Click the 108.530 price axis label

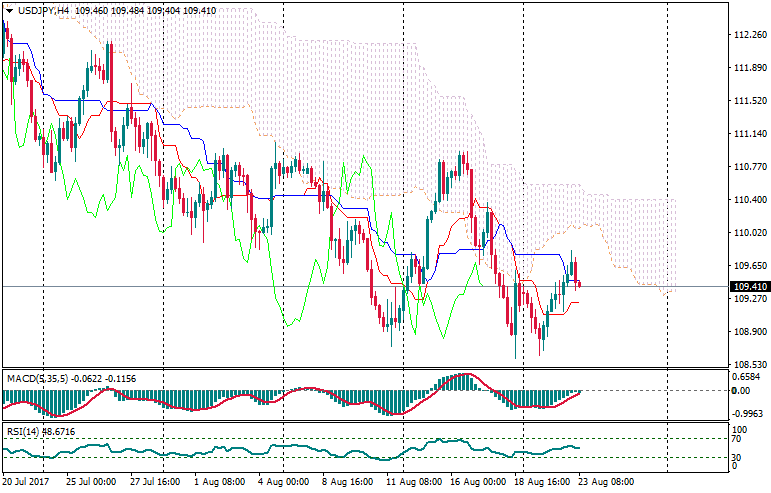coord(750,365)
